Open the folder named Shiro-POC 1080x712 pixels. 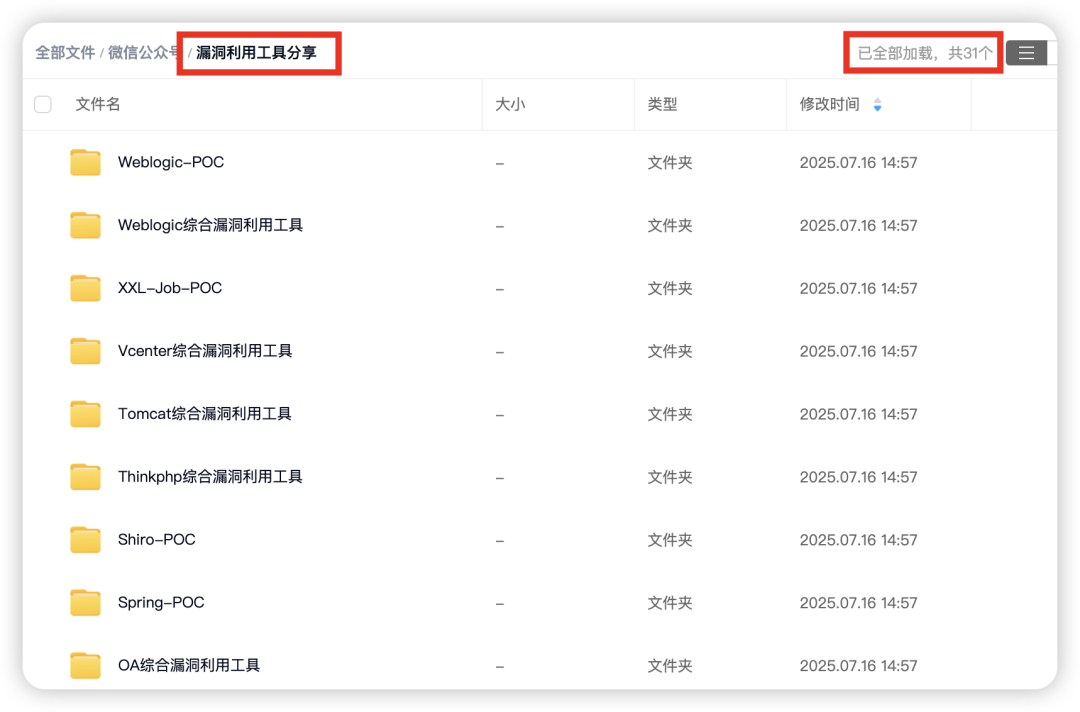tap(156, 540)
